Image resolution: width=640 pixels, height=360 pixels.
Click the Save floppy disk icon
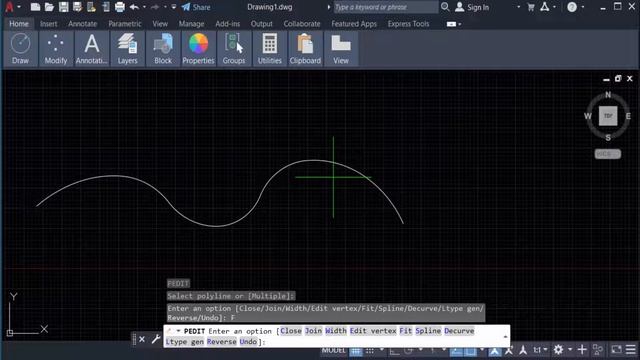pos(63,7)
